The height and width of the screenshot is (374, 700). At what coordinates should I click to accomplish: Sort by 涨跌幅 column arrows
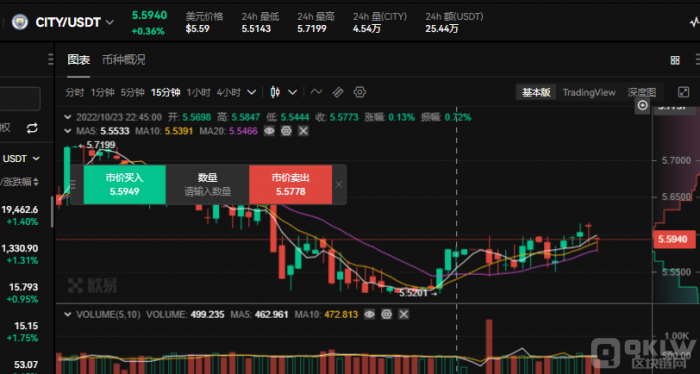pyautogui.click(x=36, y=182)
